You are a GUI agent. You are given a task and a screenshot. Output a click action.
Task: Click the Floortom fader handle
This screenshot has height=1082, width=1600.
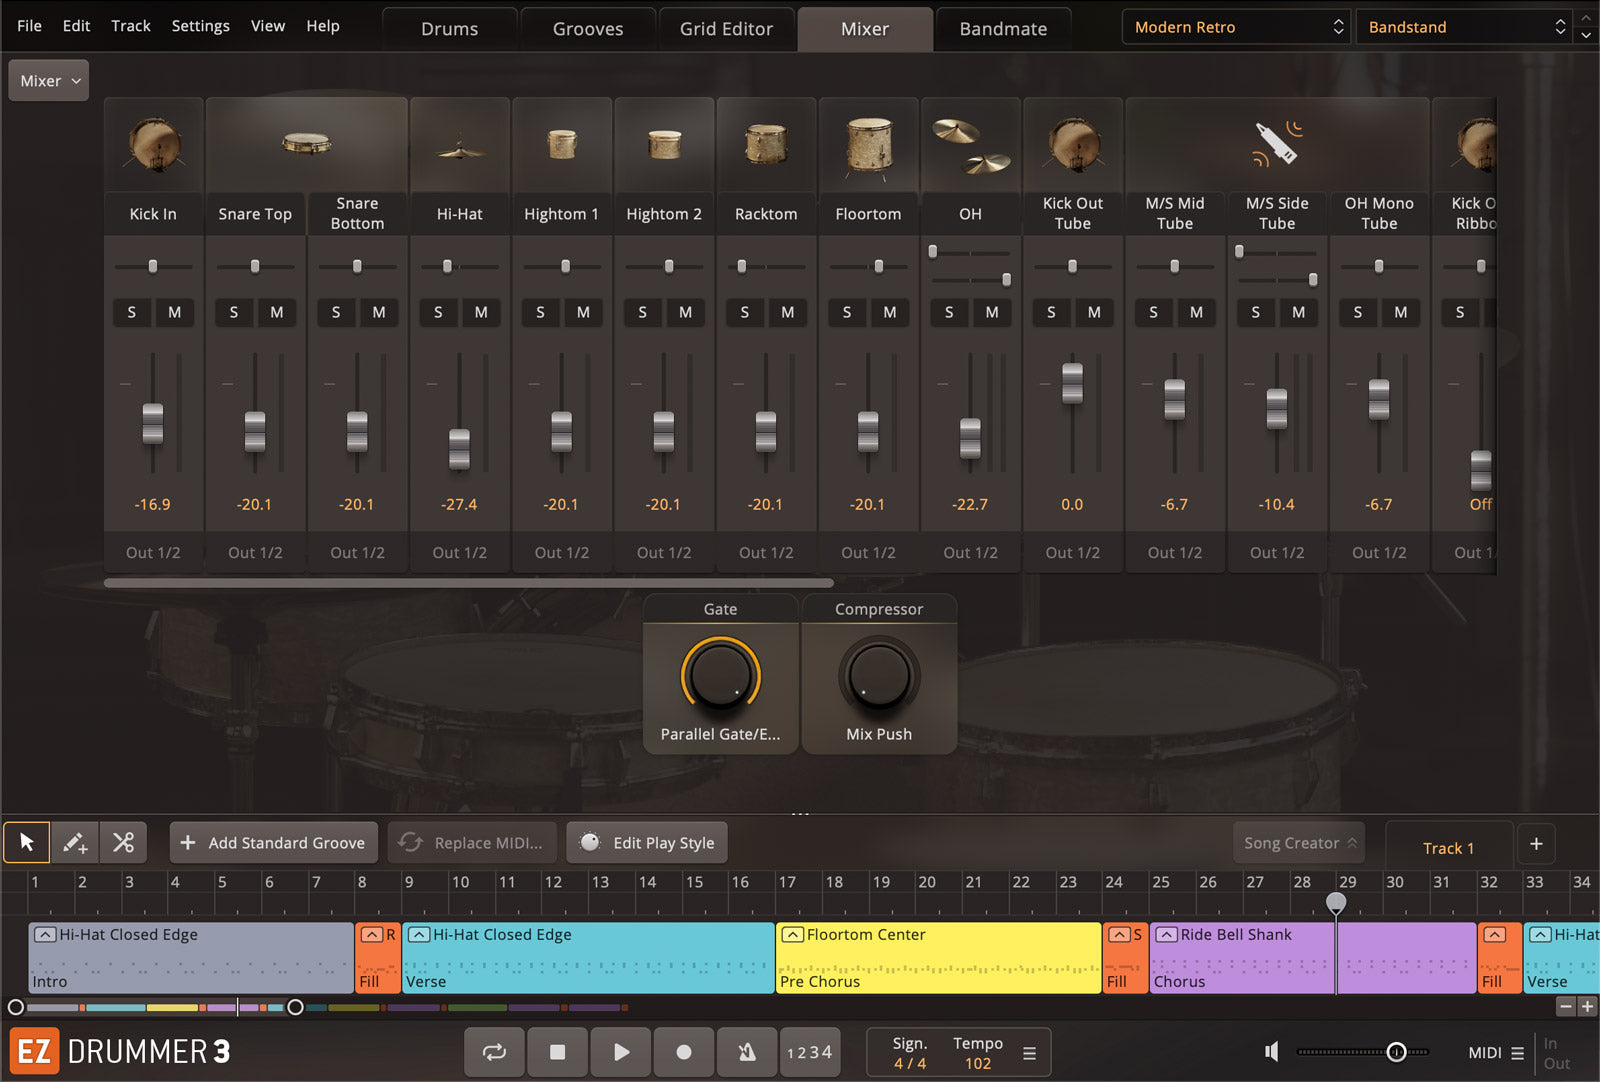tap(868, 432)
